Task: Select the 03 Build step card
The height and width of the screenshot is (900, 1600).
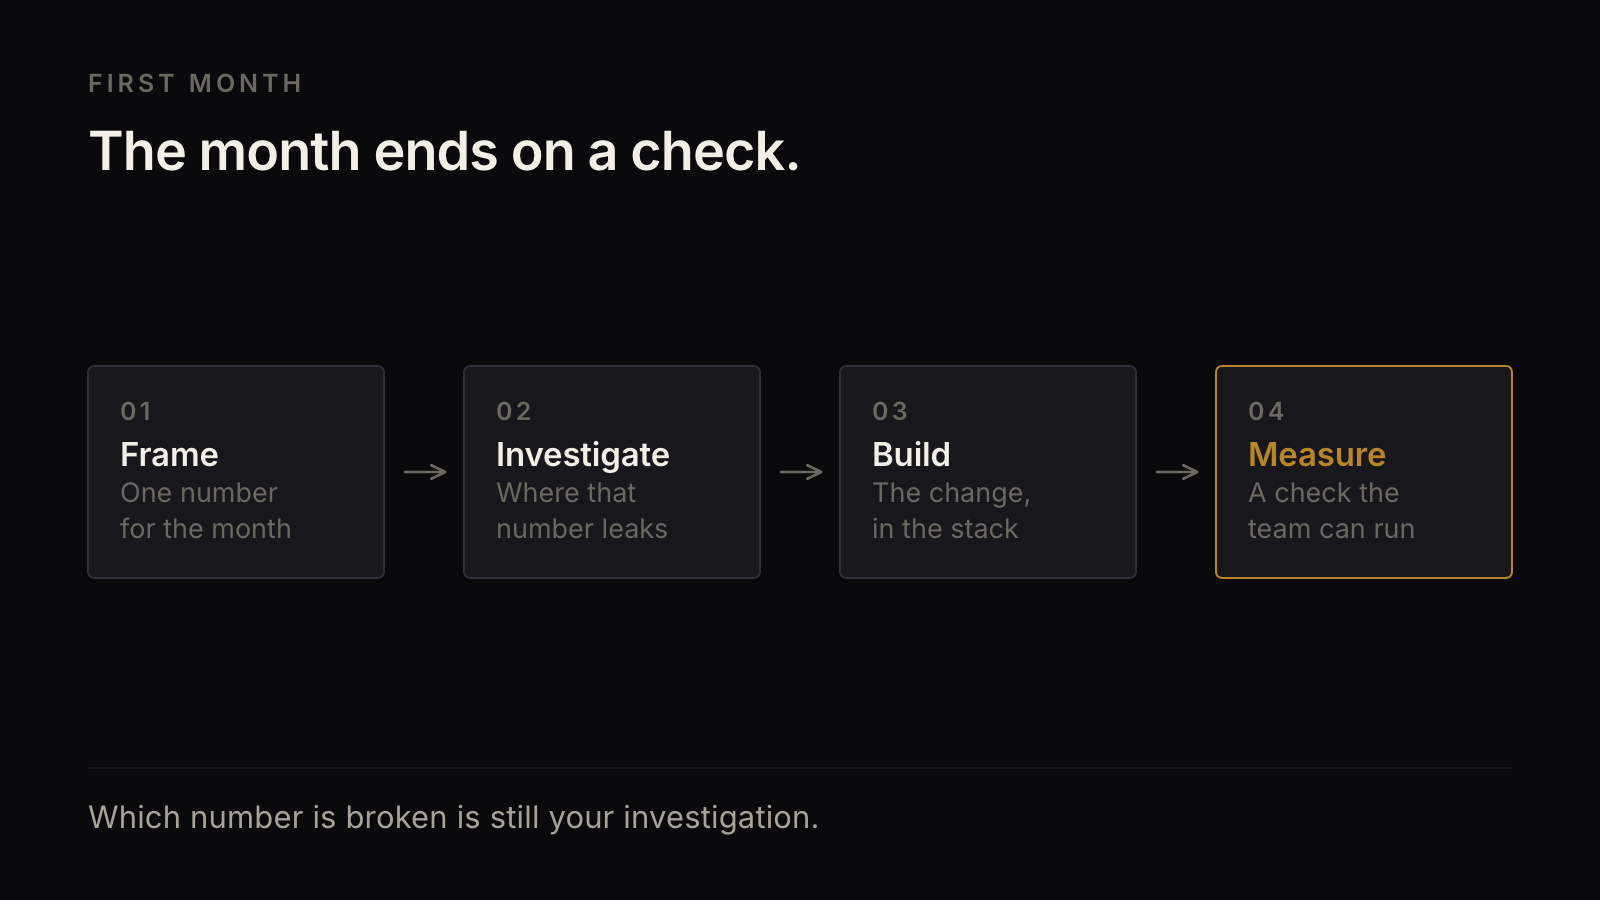Action: tap(988, 472)
